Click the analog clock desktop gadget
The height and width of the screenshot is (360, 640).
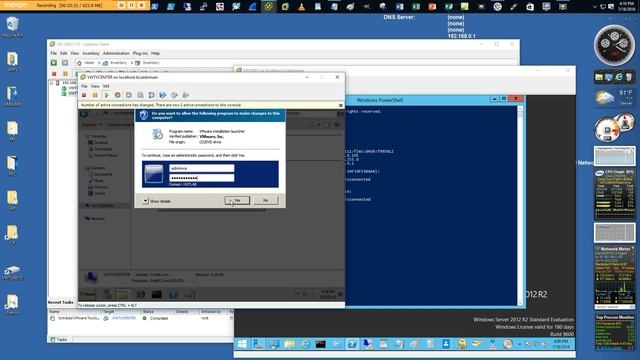pos(614,45)
